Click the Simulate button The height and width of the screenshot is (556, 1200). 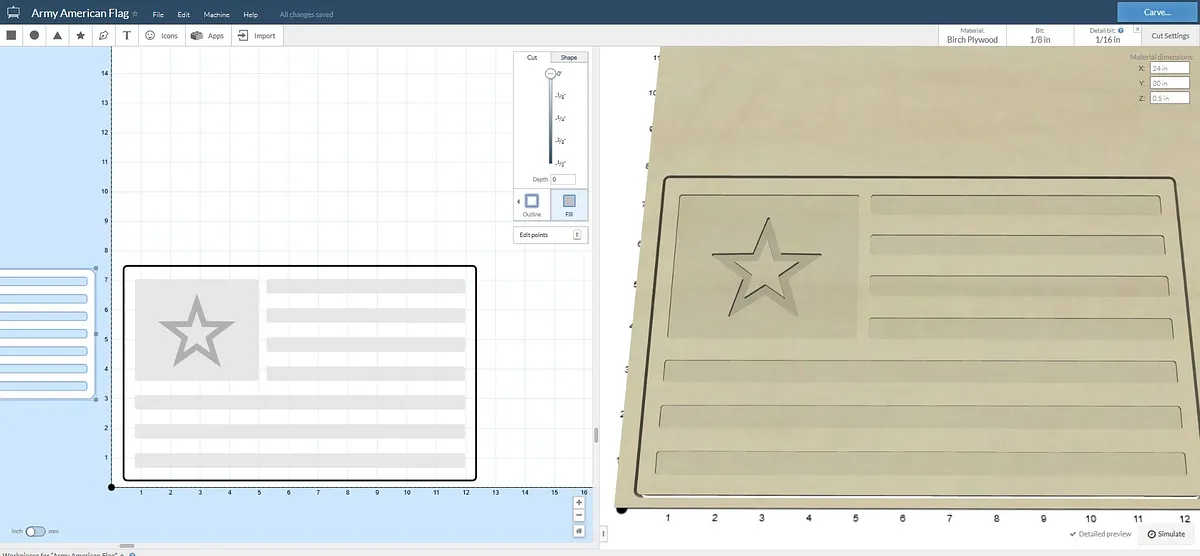[x=1166, y=534]
